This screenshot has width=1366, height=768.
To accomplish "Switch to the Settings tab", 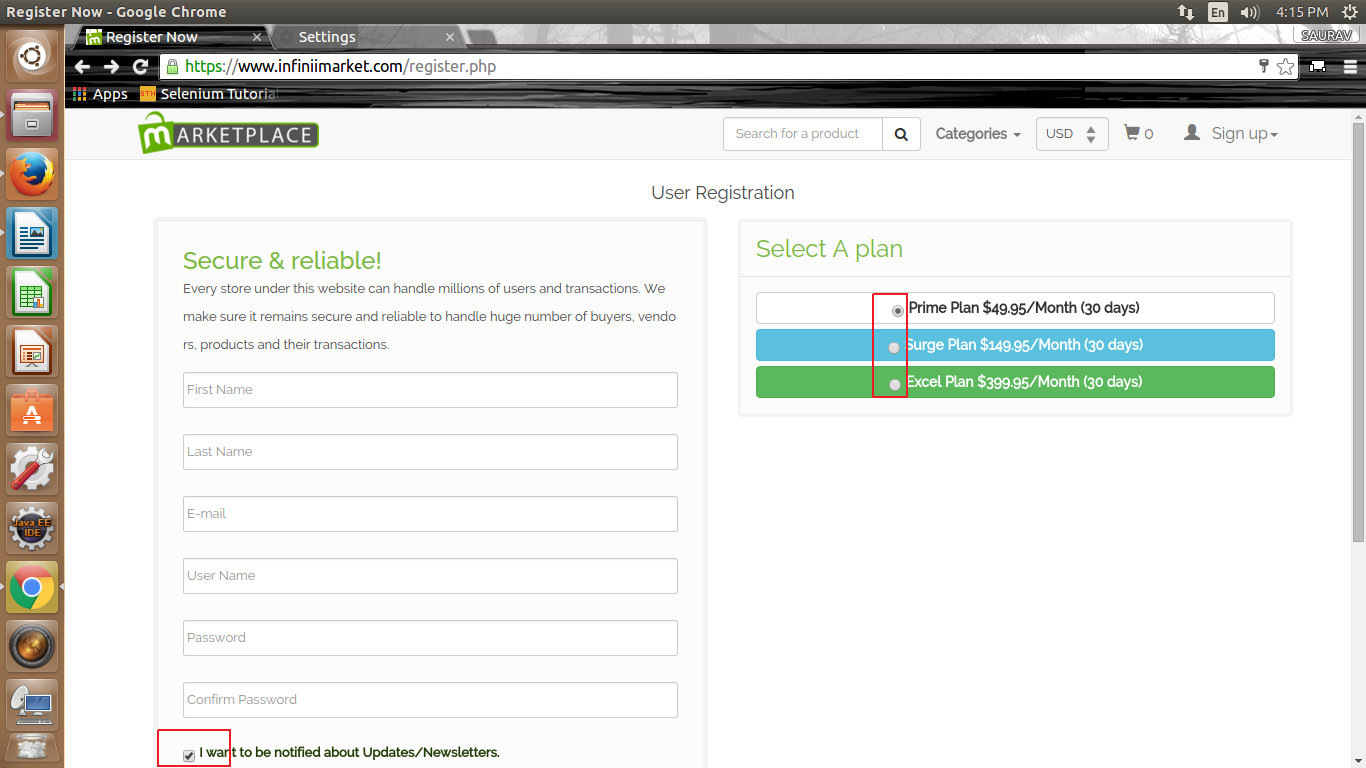I will (x=327, y=37).
